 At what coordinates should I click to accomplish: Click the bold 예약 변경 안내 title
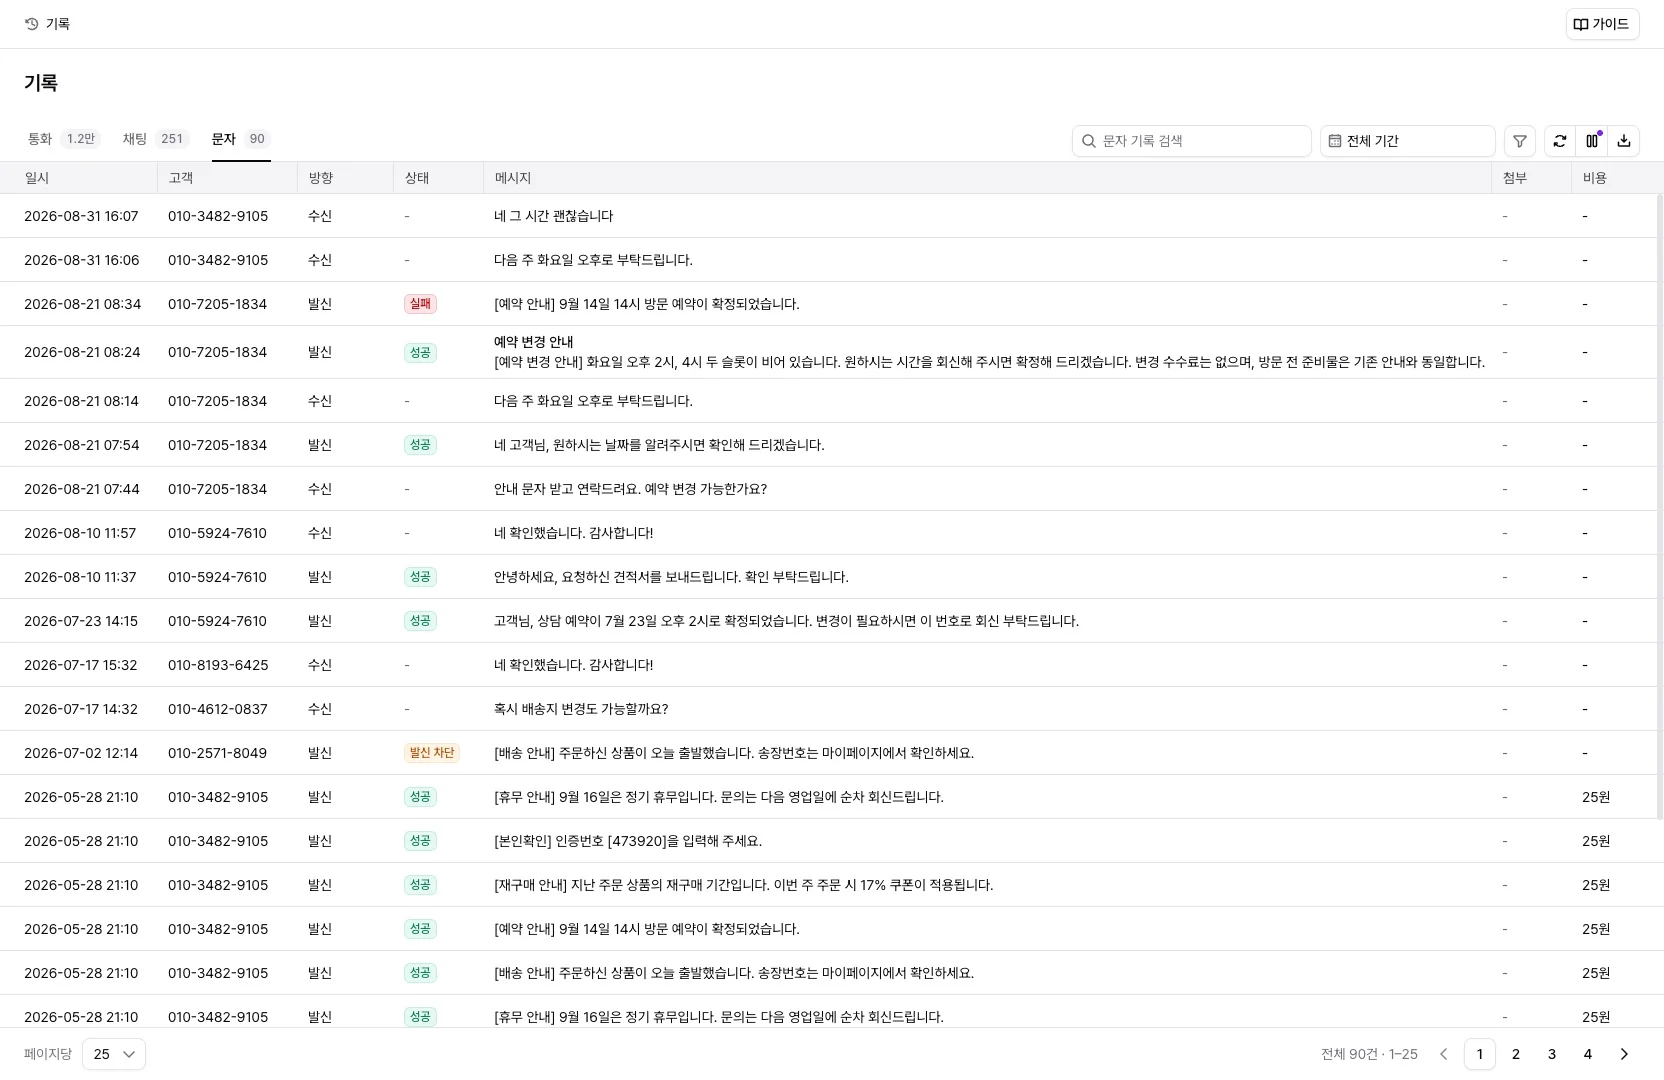pos(534,342)
